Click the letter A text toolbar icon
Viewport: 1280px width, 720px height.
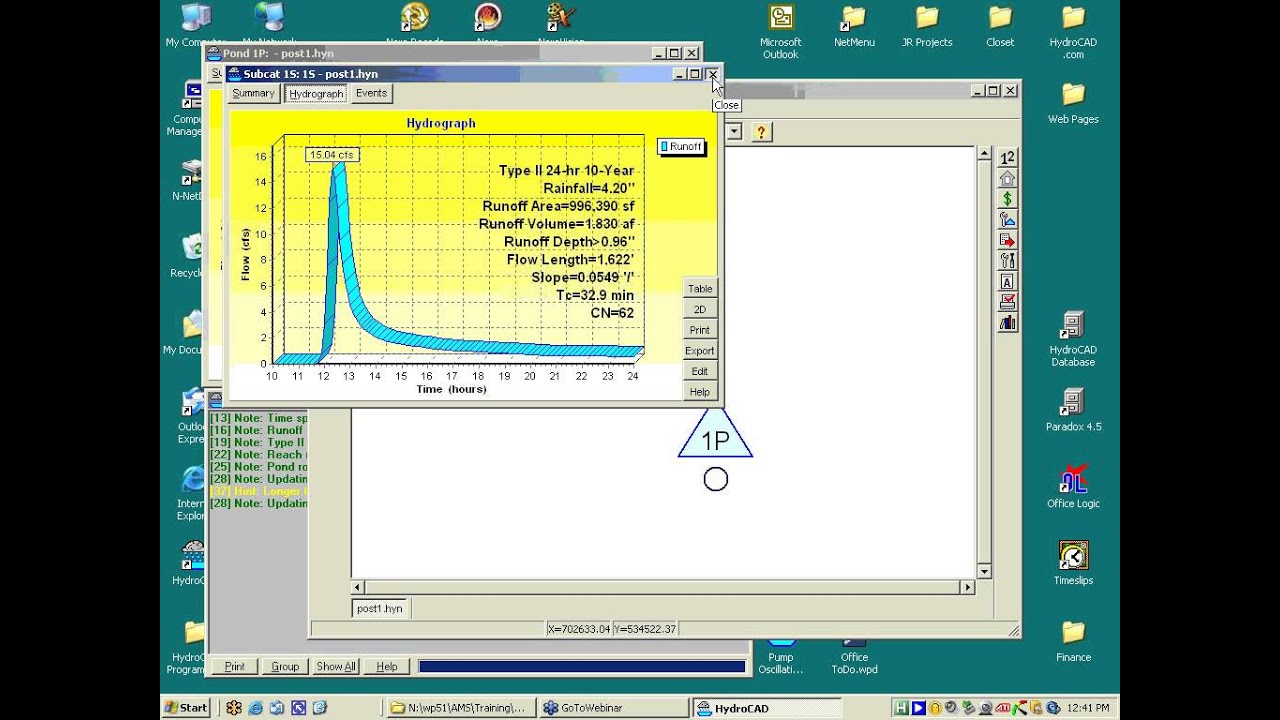pos(1007,282)
